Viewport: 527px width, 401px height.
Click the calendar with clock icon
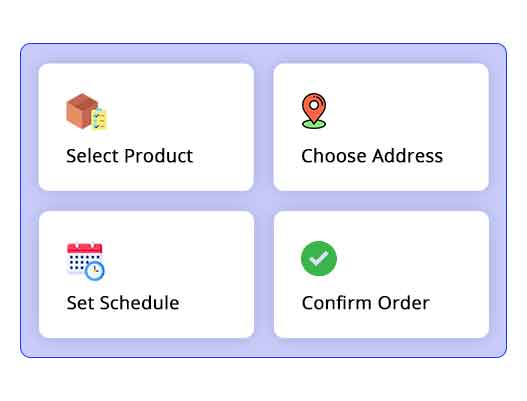coord(86,261)
